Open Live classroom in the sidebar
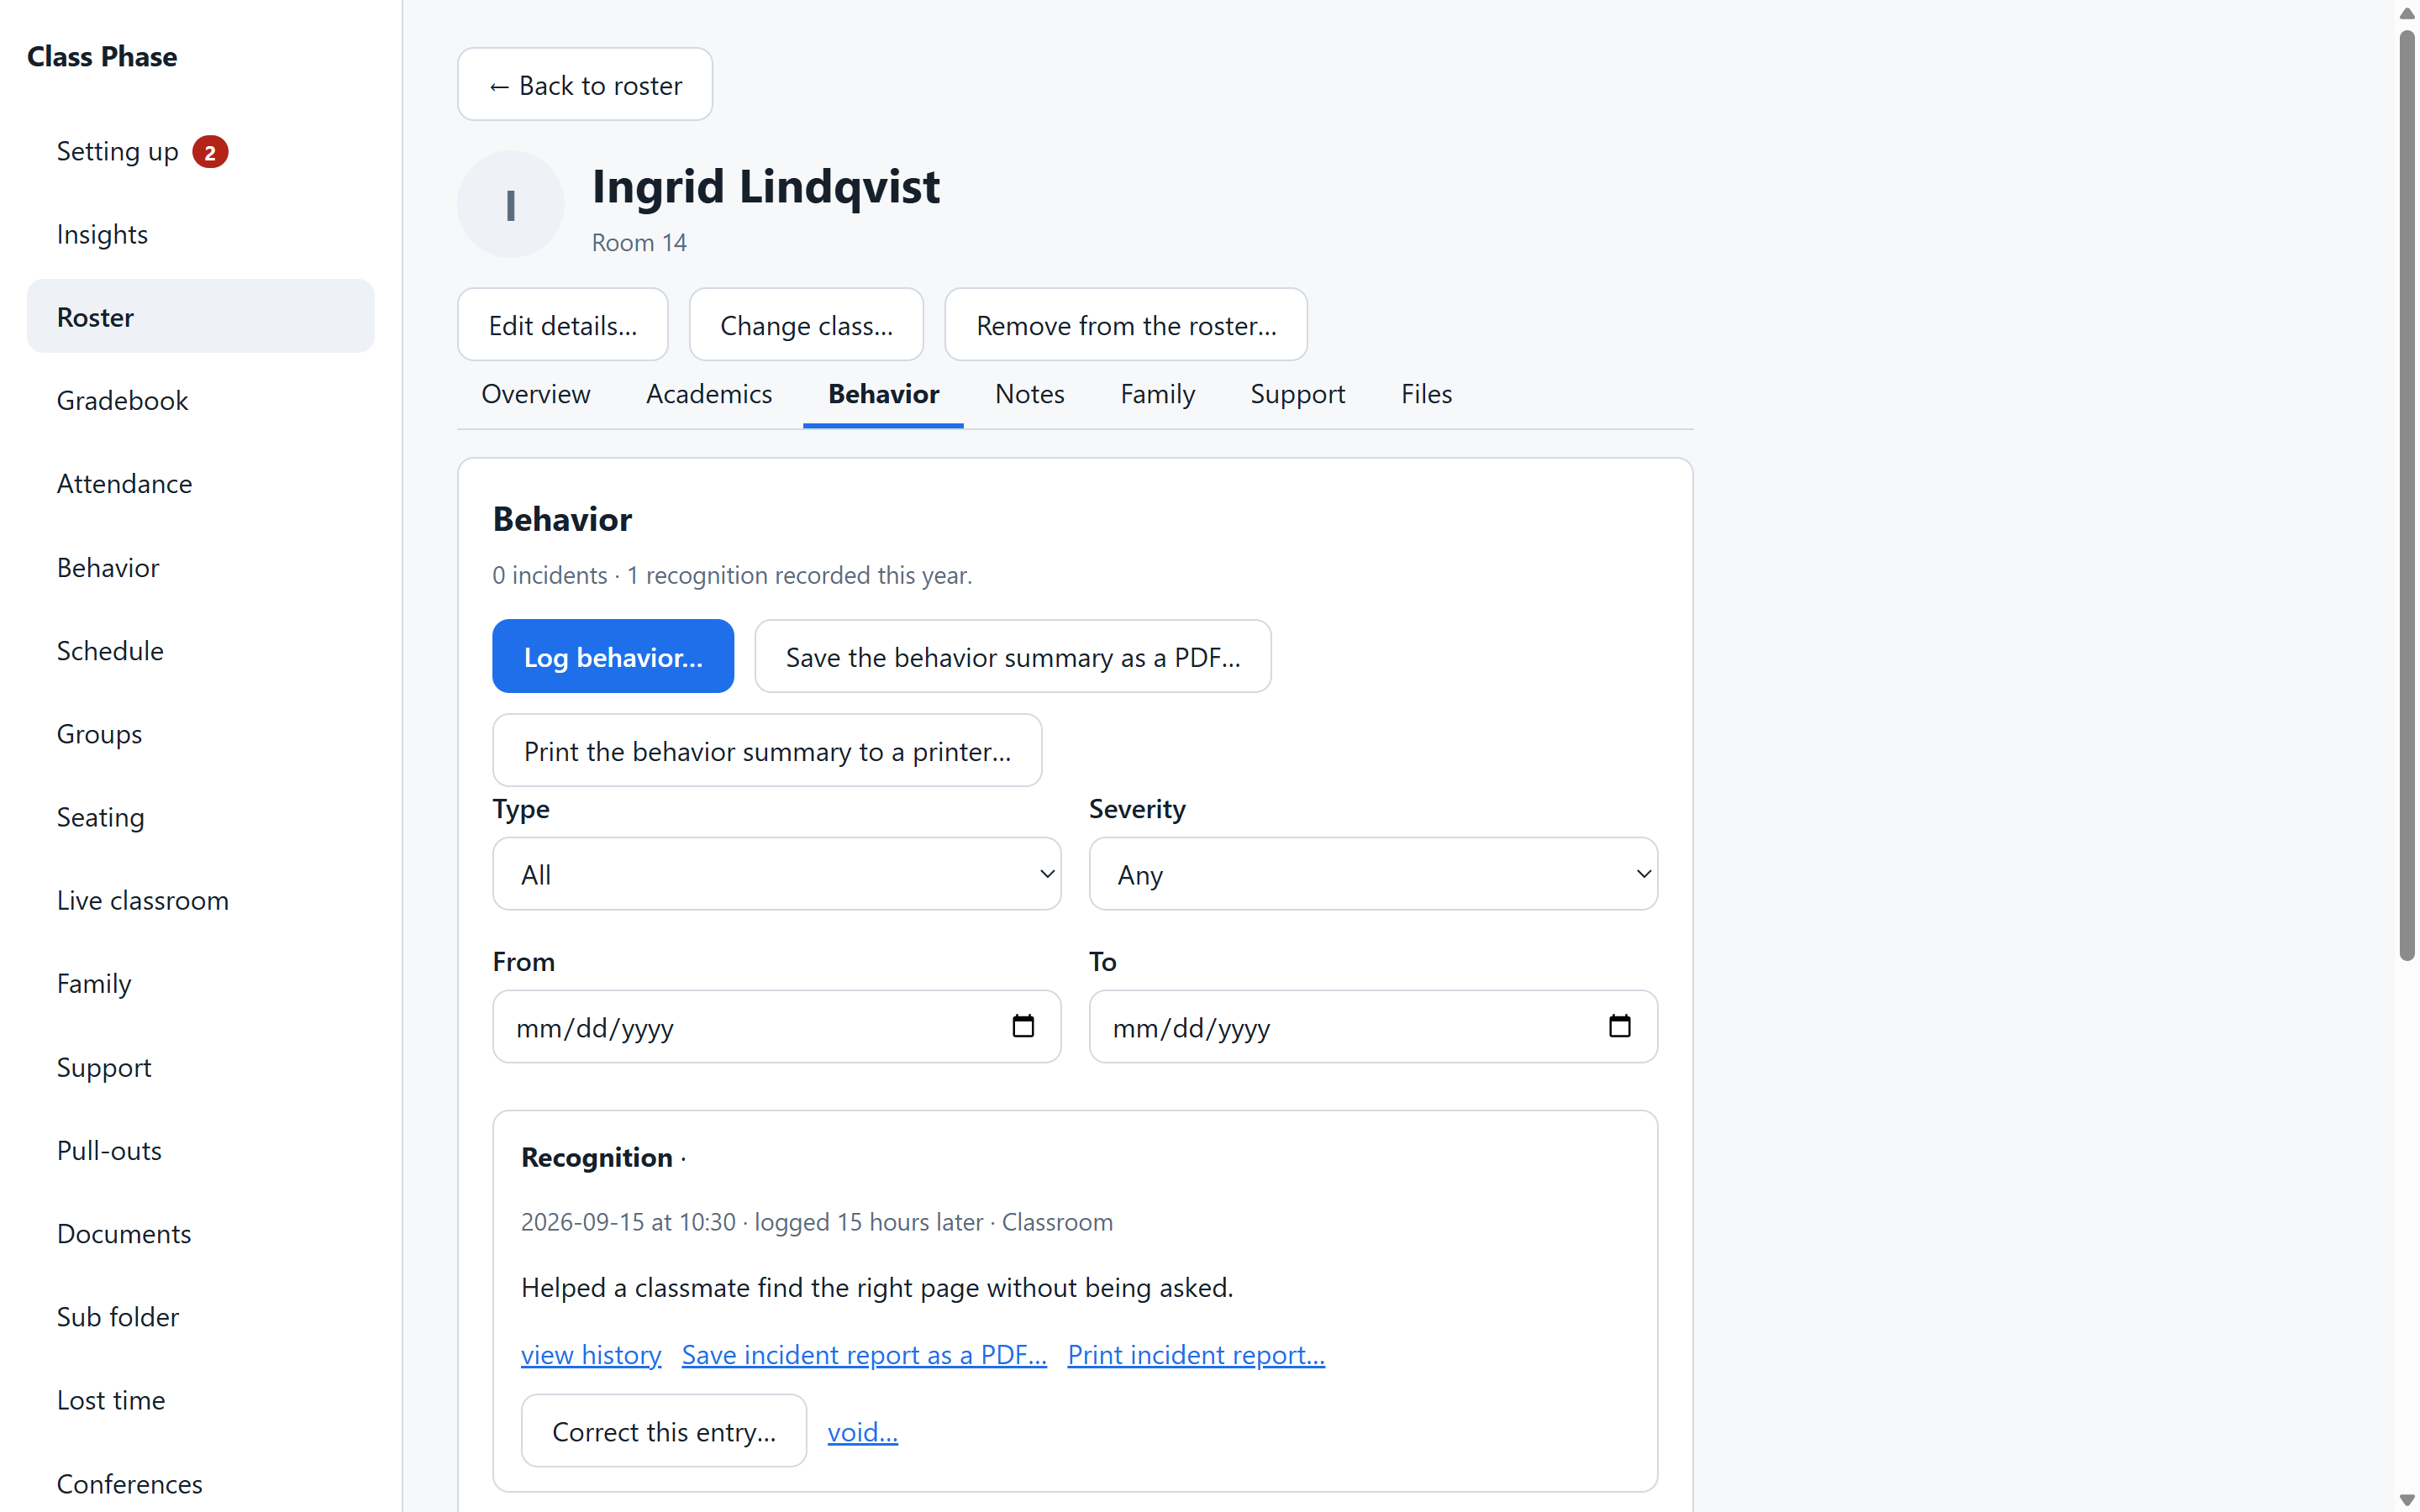This screenshot has height=1512, width=2420. coord(200,900)
